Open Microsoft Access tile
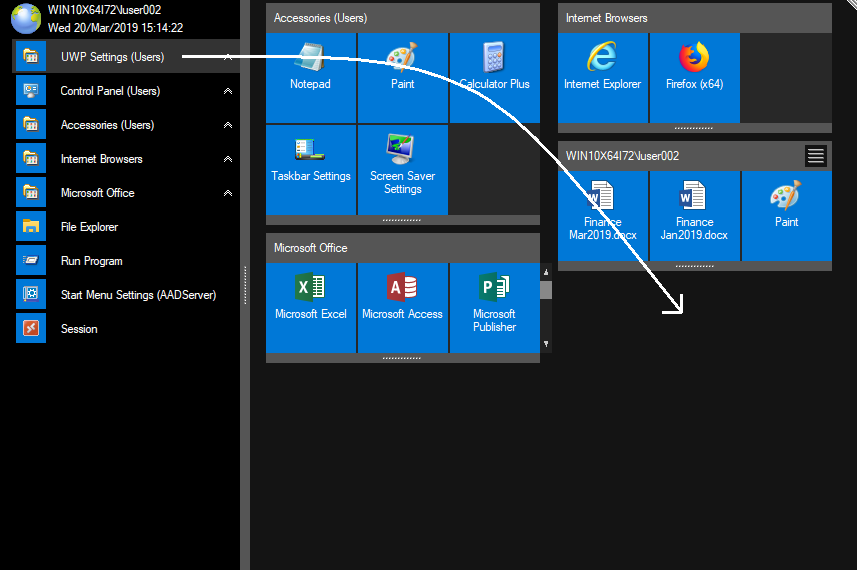 (402, 307)
